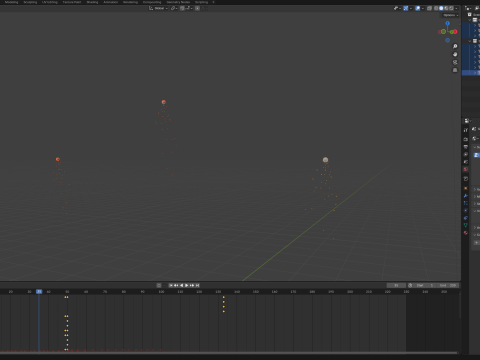Open the UV Editing workspace tab
Image resolution: width=480 pixels, height=360 pixels.
click(x=50, y=2)
